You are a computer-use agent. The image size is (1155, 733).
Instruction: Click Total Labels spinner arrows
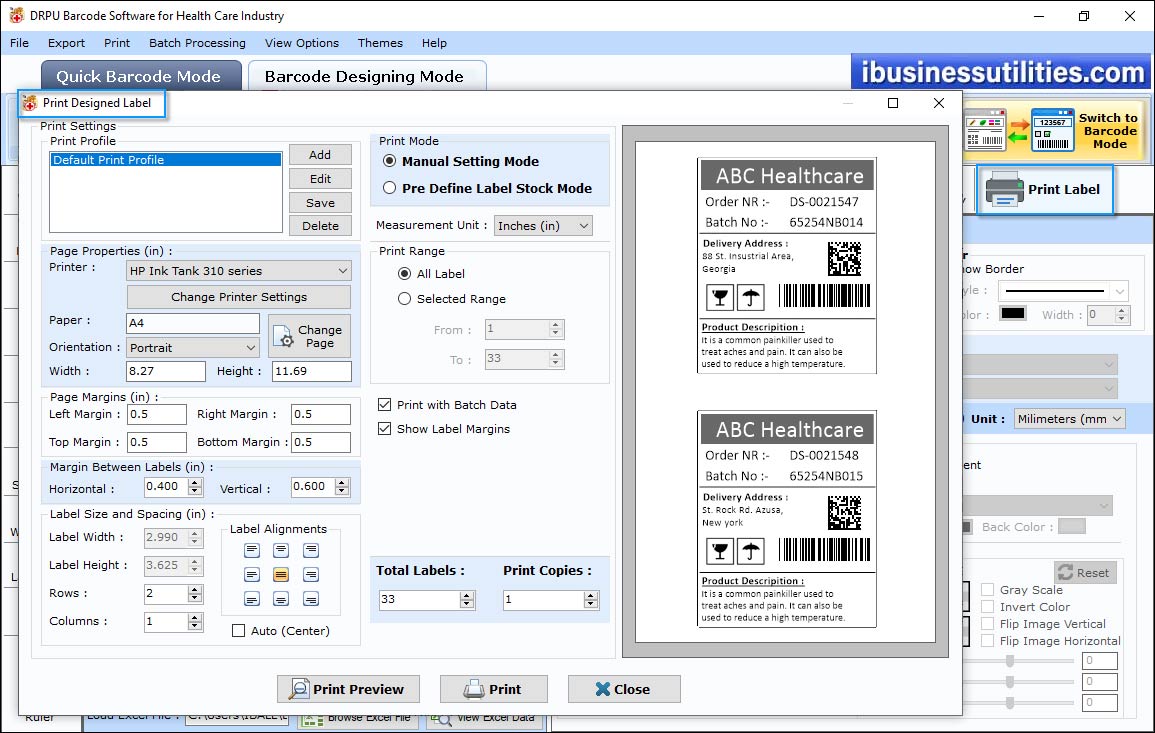tap(466, 600)
